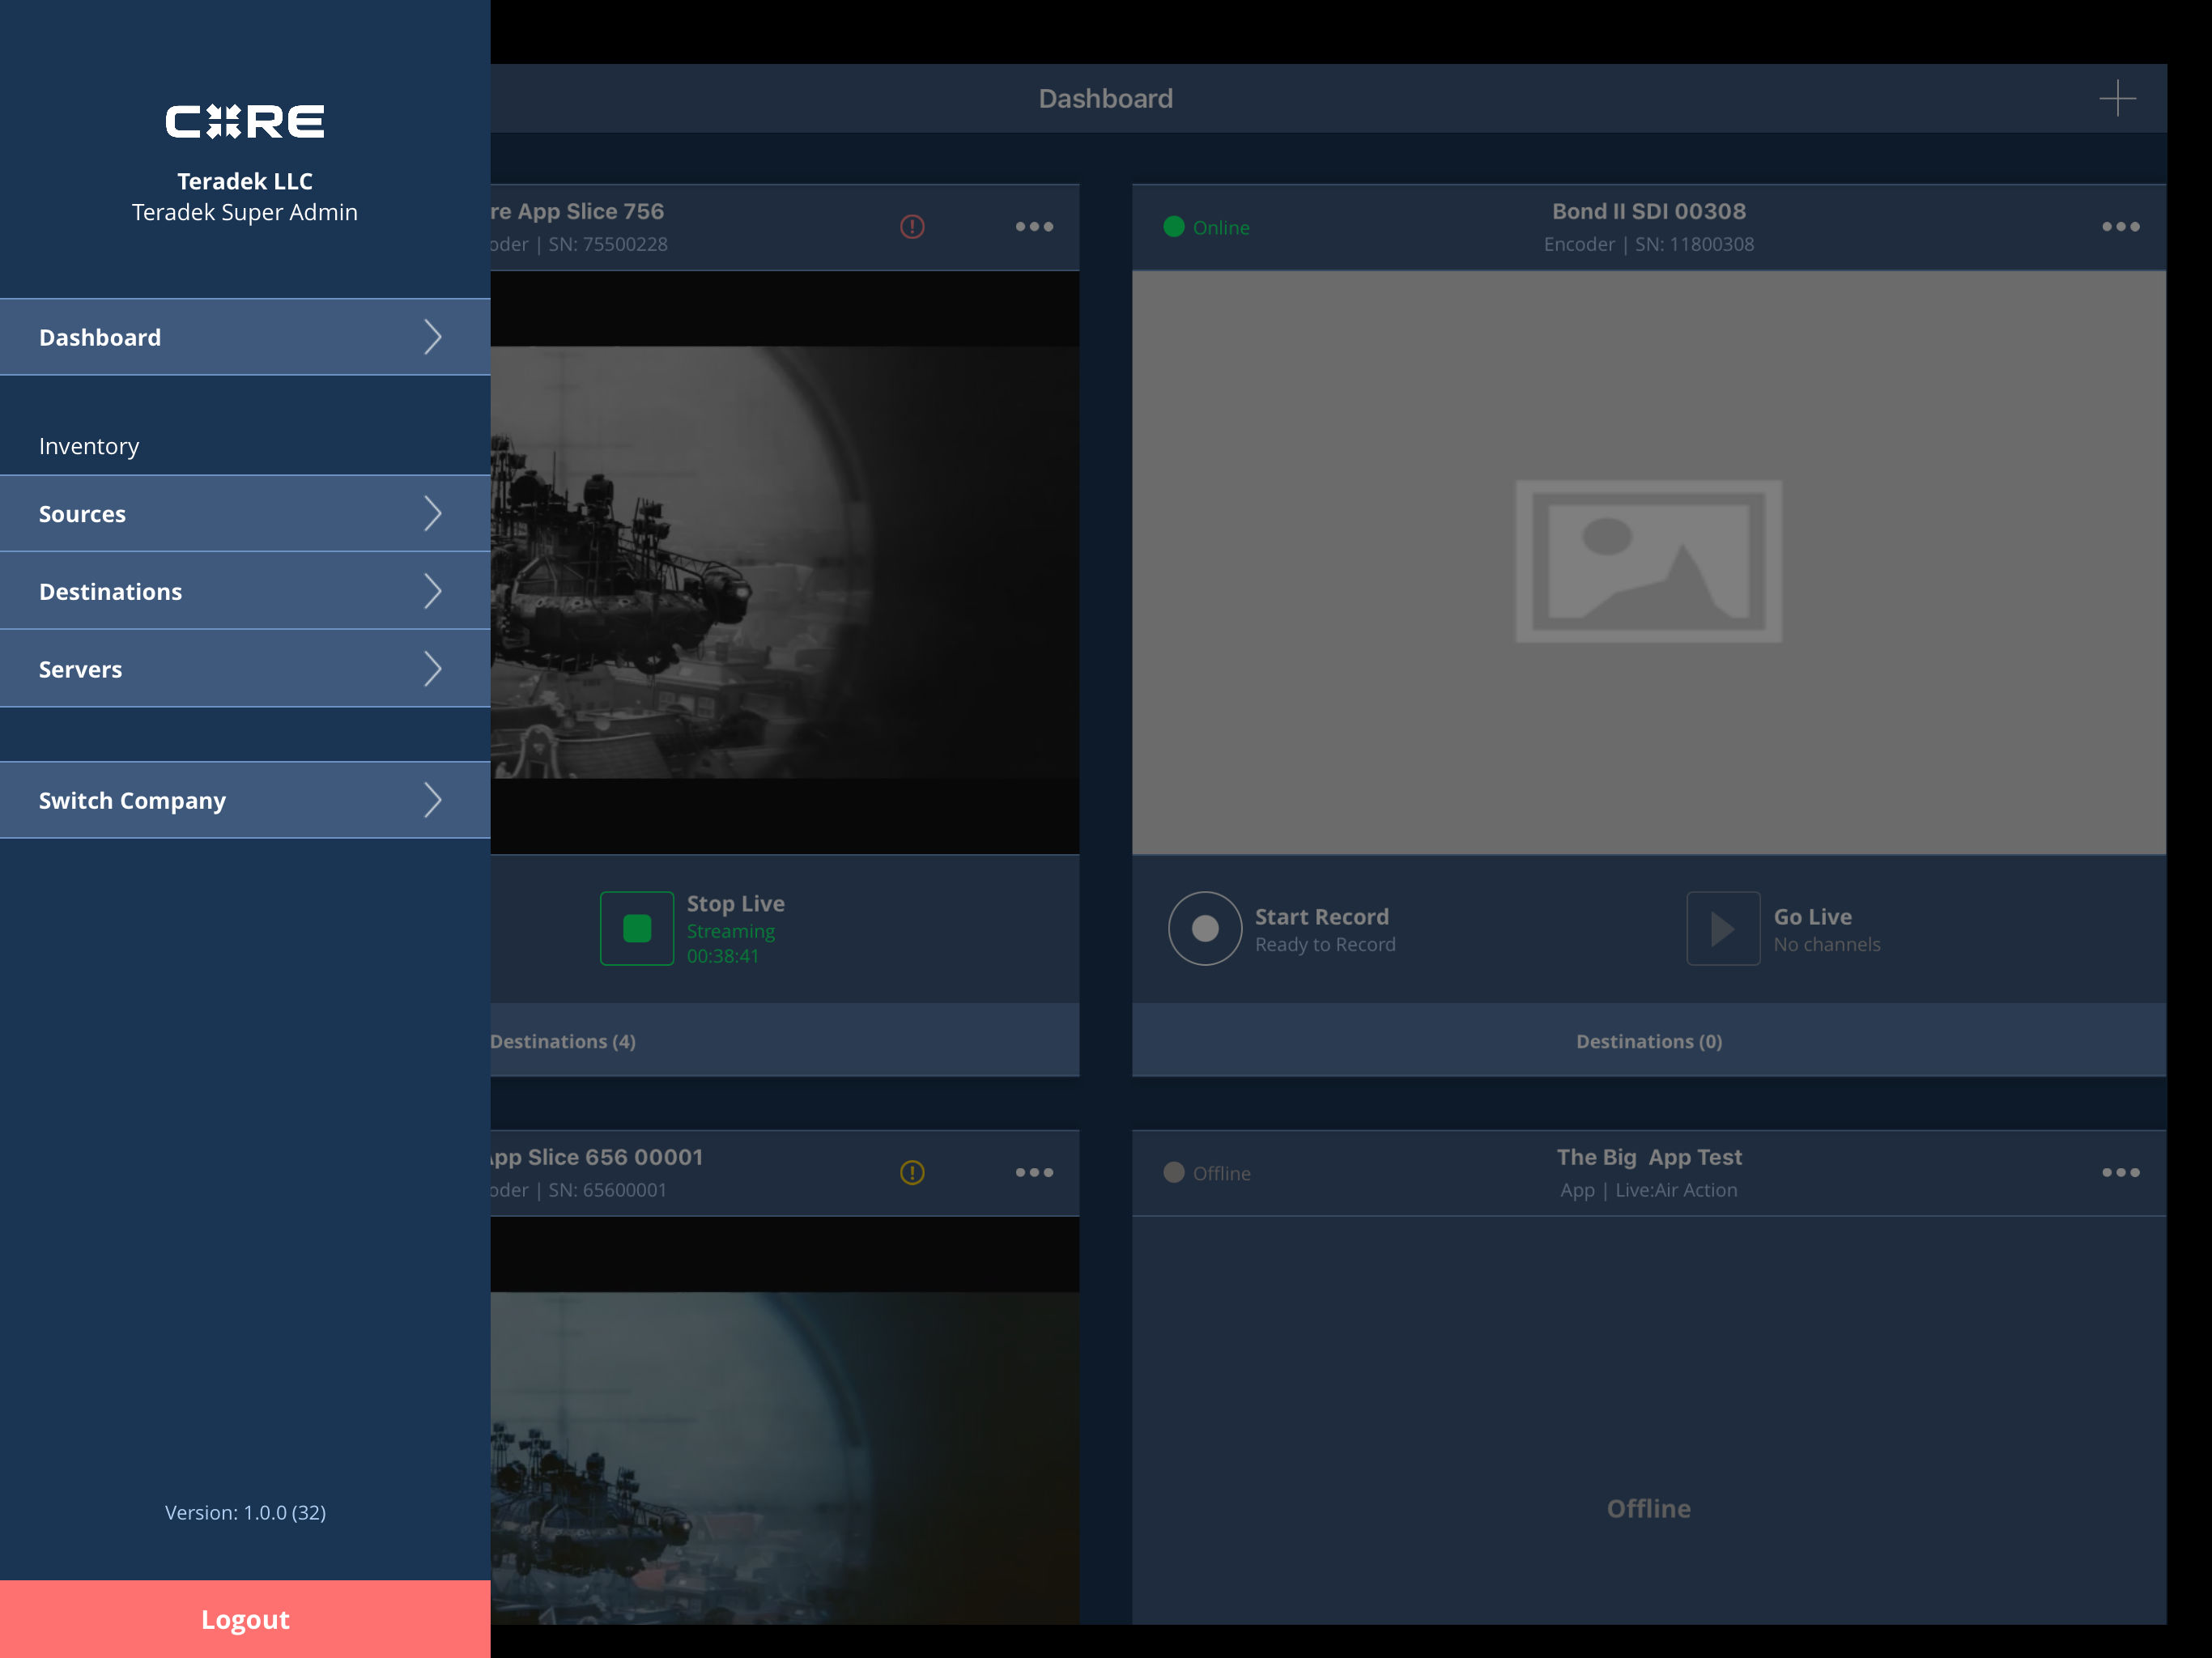Screen dimensions: 2212x1658
Task: Open three-dot menu for App Slice 756
Action: pos(1033,227)
